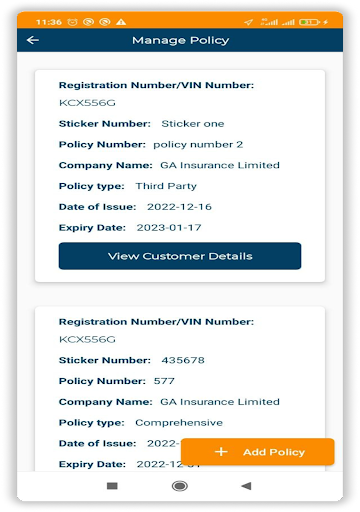
Task: Tap the 'Sticker one' sticker value
Action: click(193, 124)
